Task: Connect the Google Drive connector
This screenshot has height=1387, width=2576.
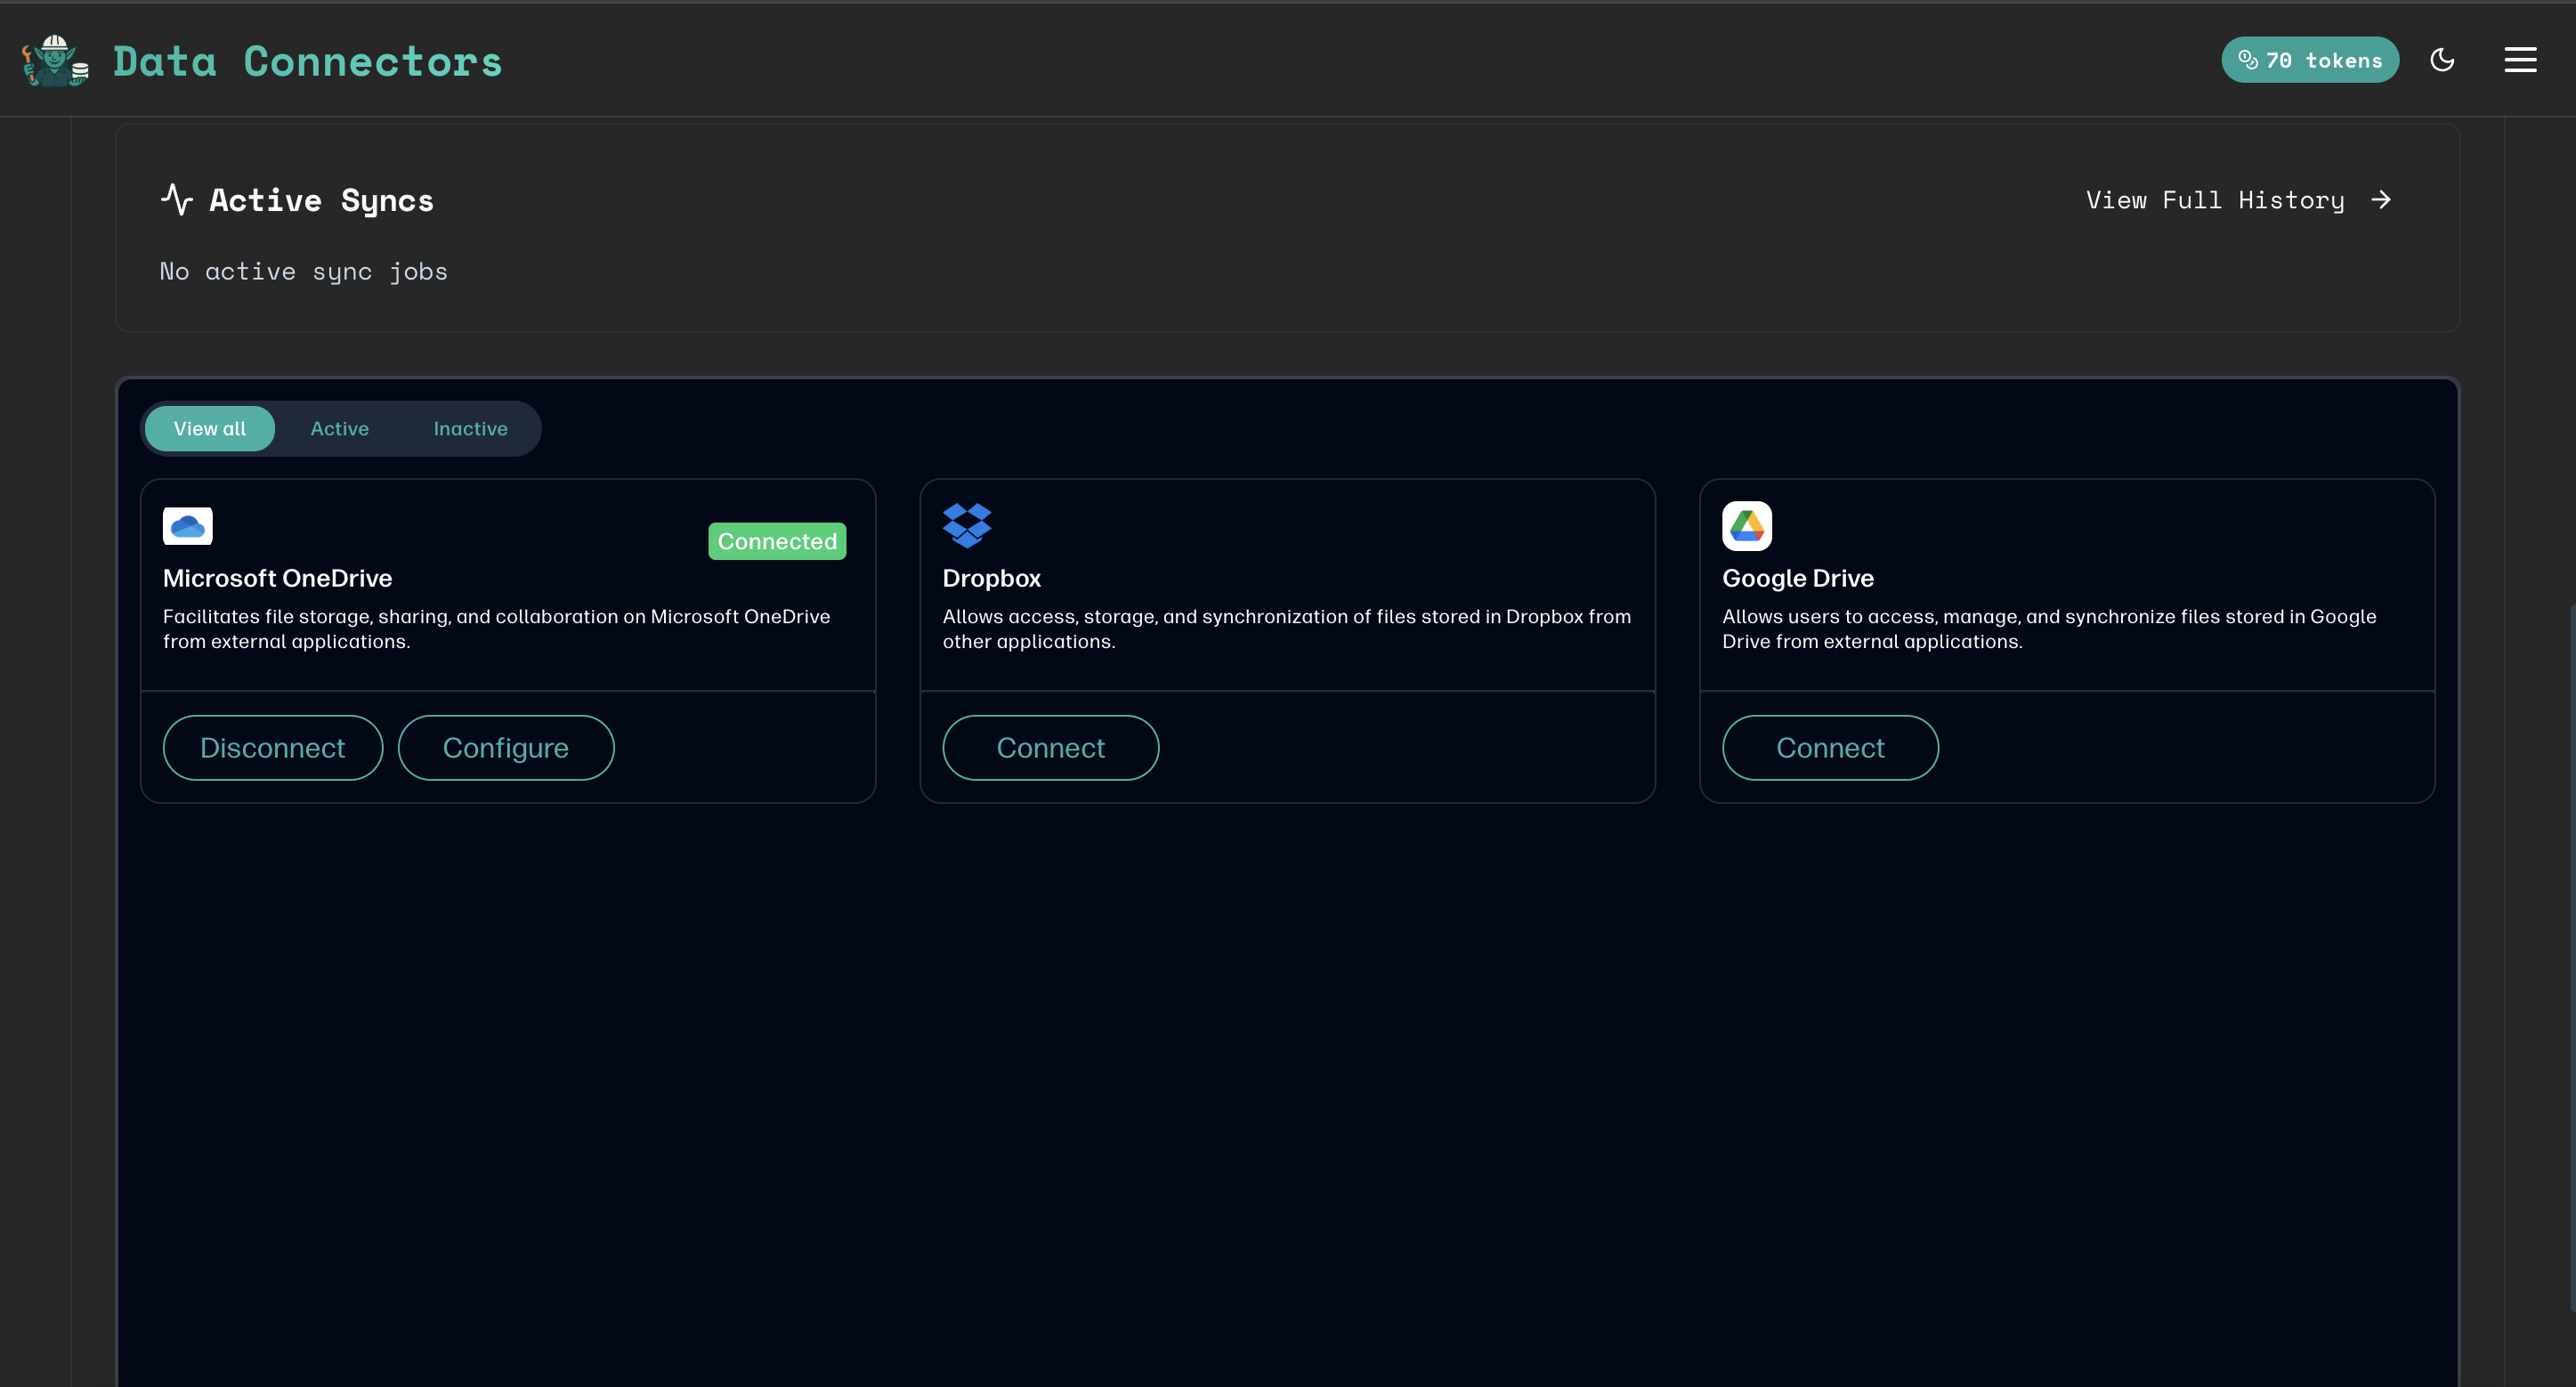Action: [x=1830, y=747]
